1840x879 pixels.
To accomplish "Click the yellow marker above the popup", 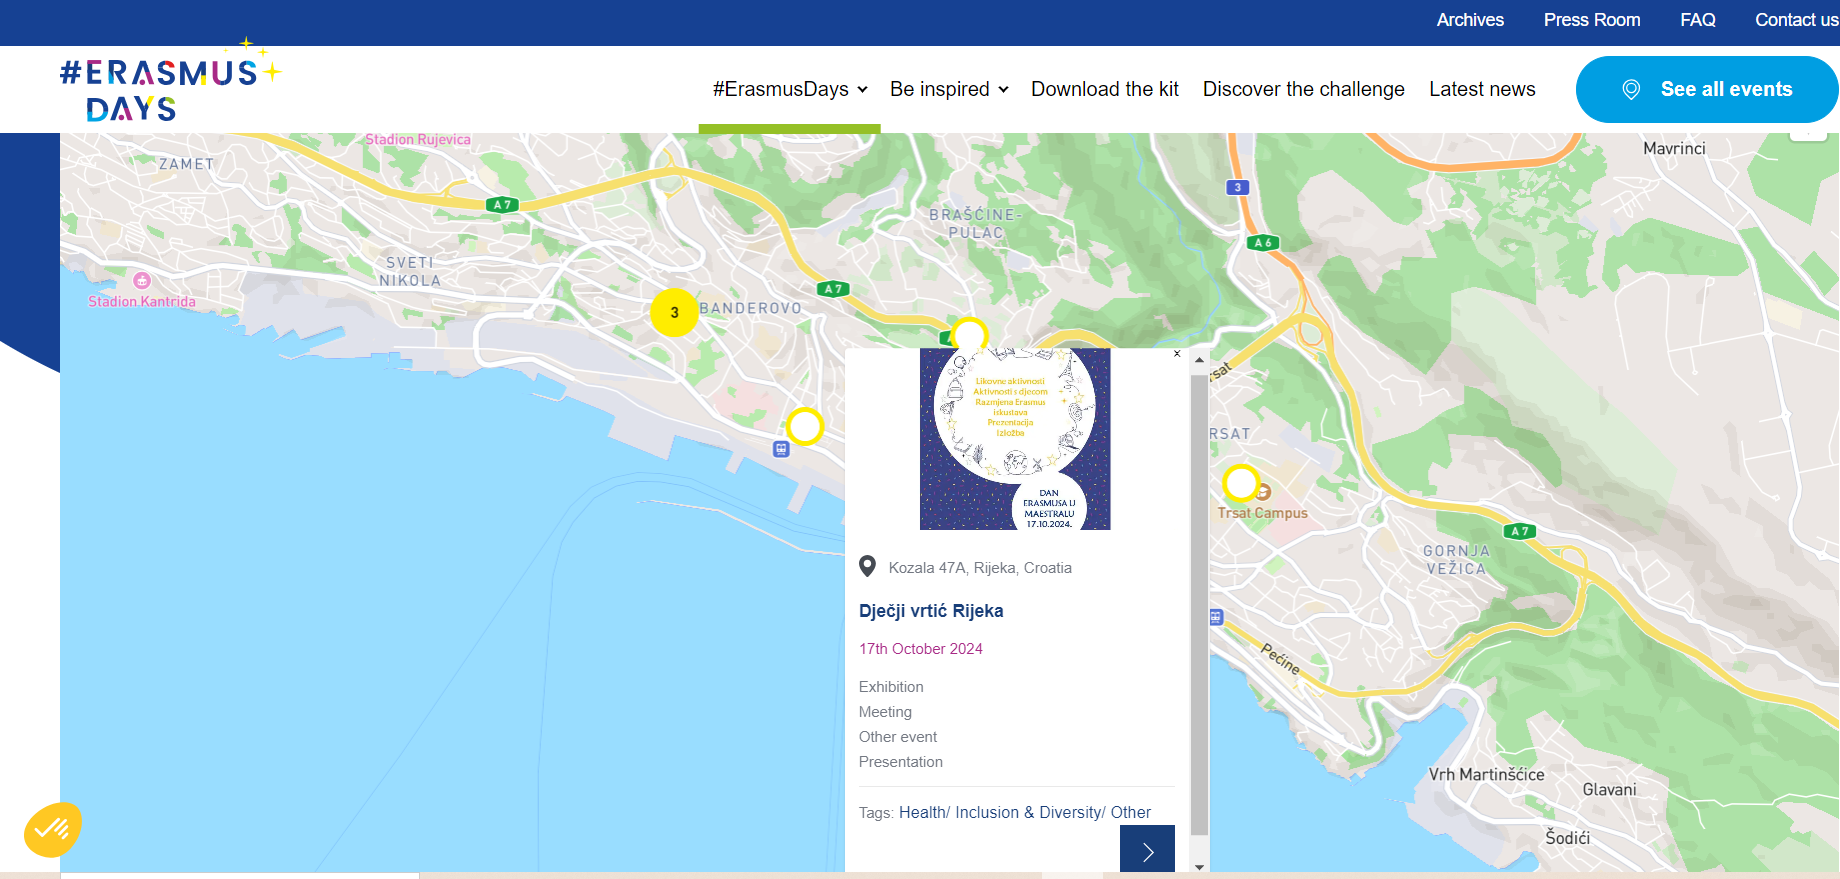I will coord(969,335).
